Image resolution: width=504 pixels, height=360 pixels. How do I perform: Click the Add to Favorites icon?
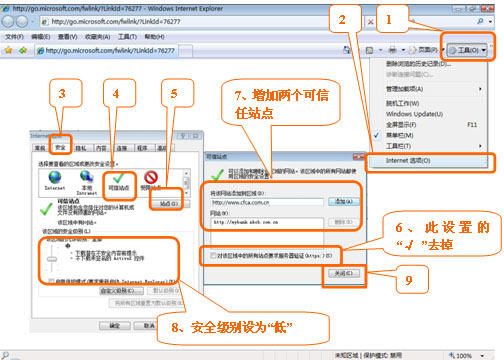(x=23, y=50)
